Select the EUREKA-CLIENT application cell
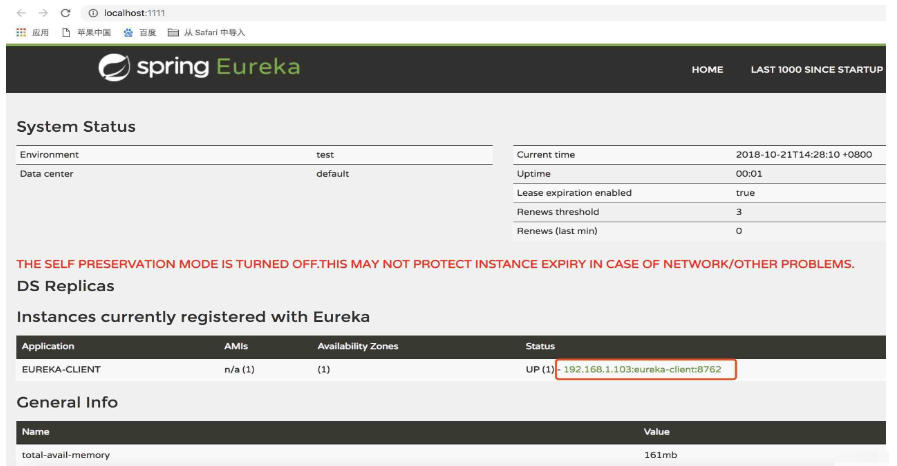897x466 pixels. pyautogui.click(x=61, y=369)
